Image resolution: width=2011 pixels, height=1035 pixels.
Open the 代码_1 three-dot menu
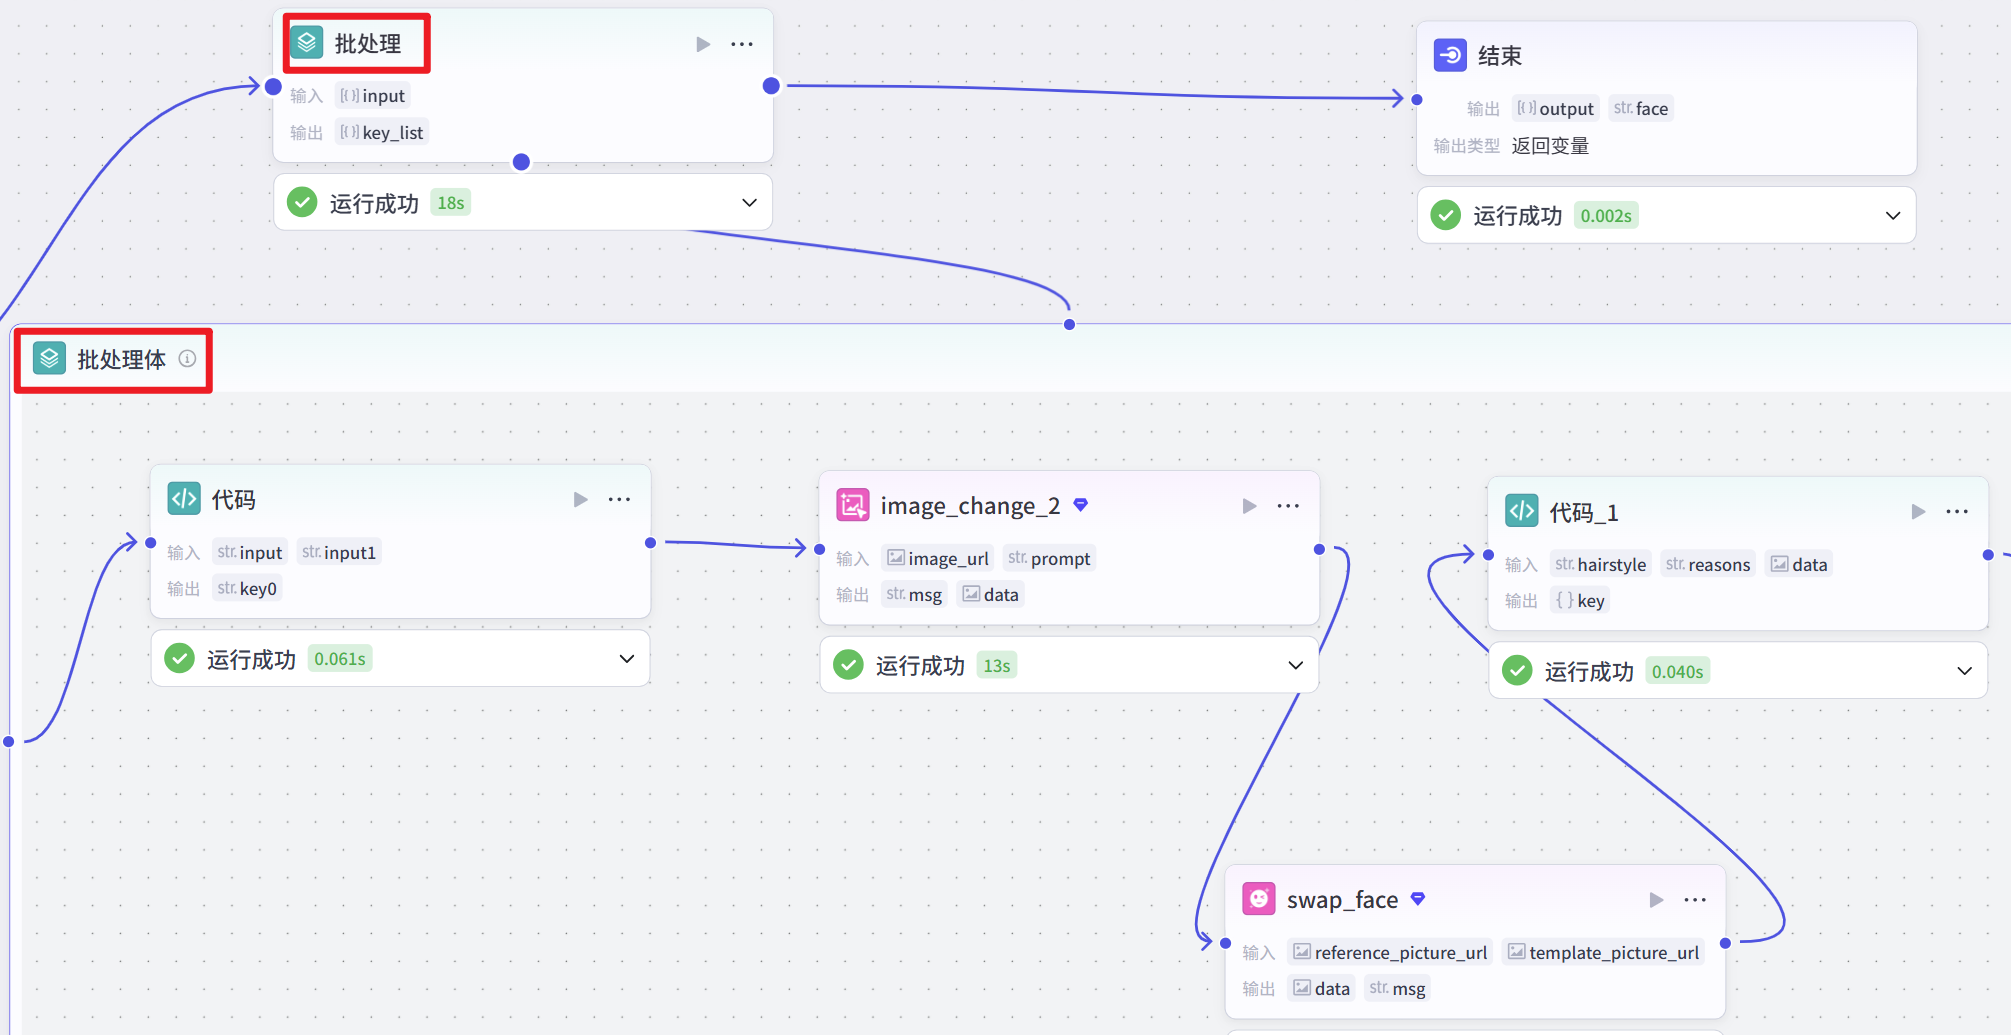[x=1957, y=512]
